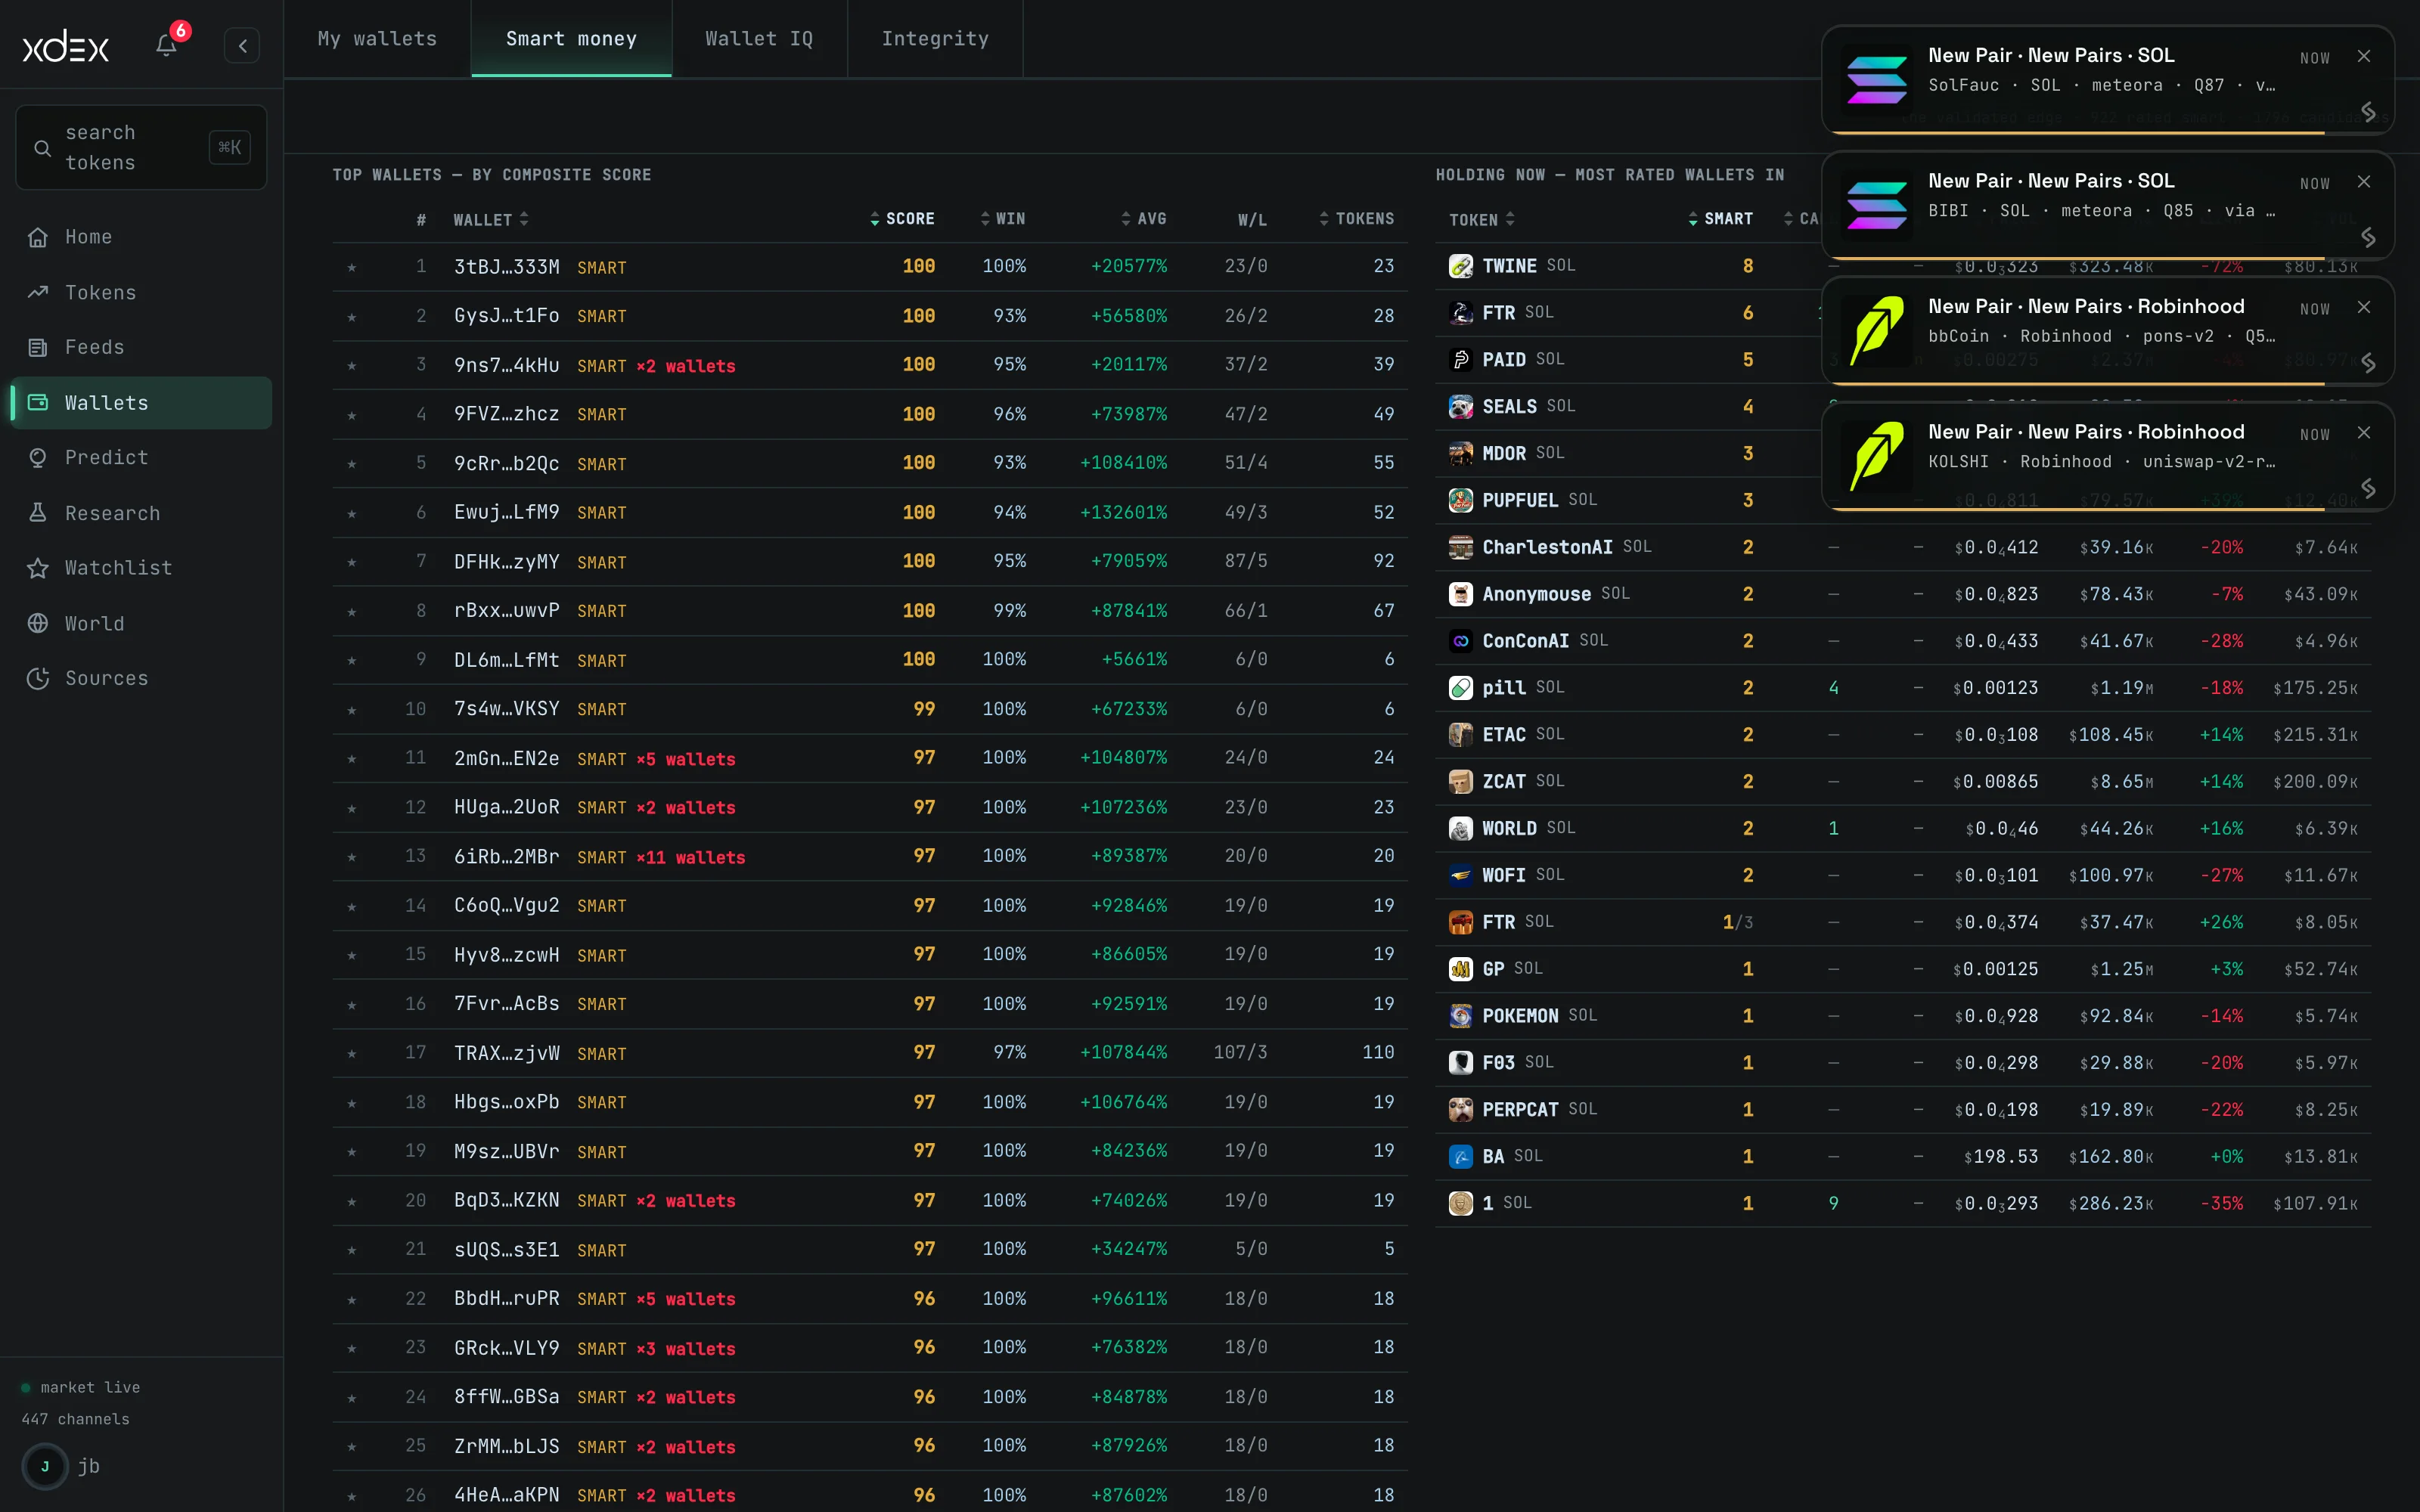Star wallet TRAX…zjvW

(x=352, y=1054)
